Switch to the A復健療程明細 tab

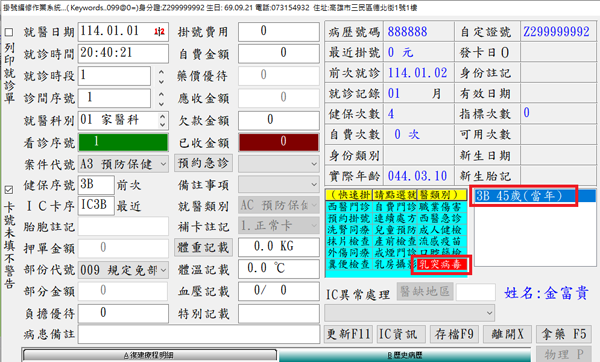tap(149, 355)
